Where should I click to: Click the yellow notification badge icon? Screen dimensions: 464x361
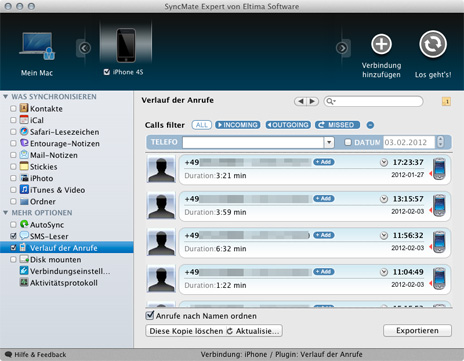[446, 101]
